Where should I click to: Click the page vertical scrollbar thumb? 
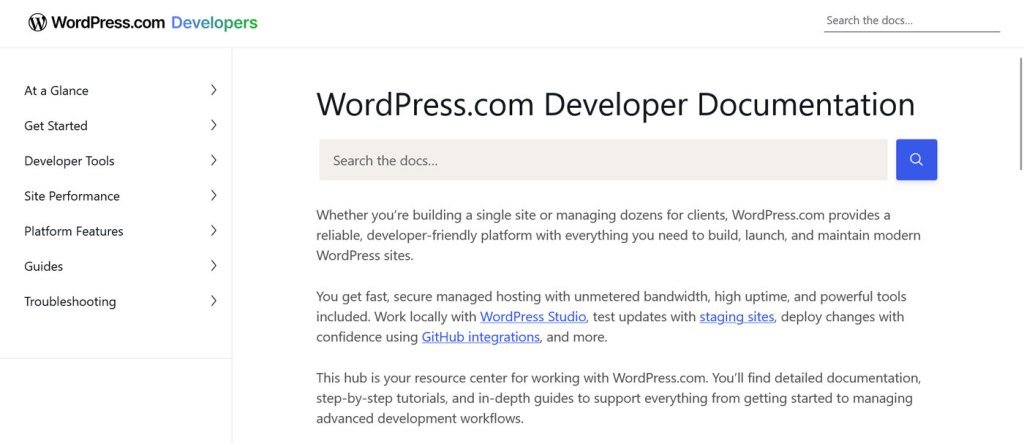coord(1021,114)
